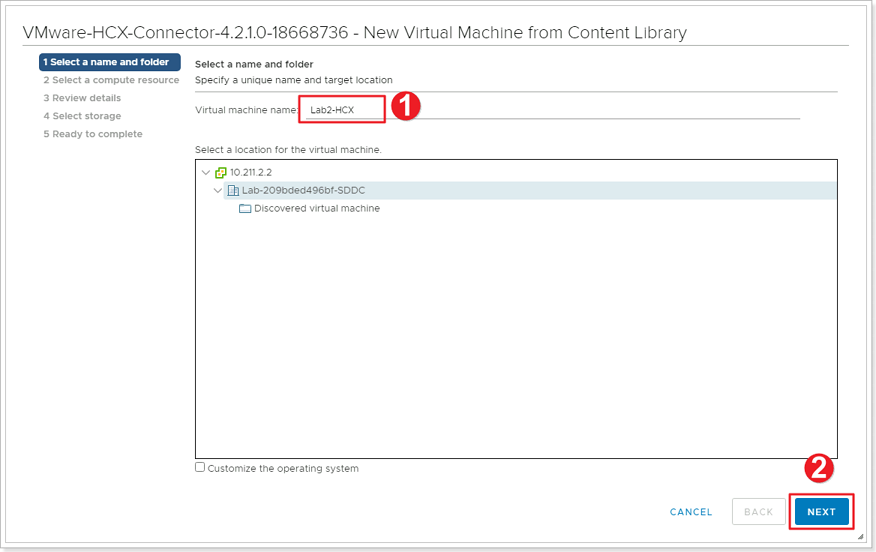Jump to step 3 Review details
The image size is (876, 552).
(82, 98)
